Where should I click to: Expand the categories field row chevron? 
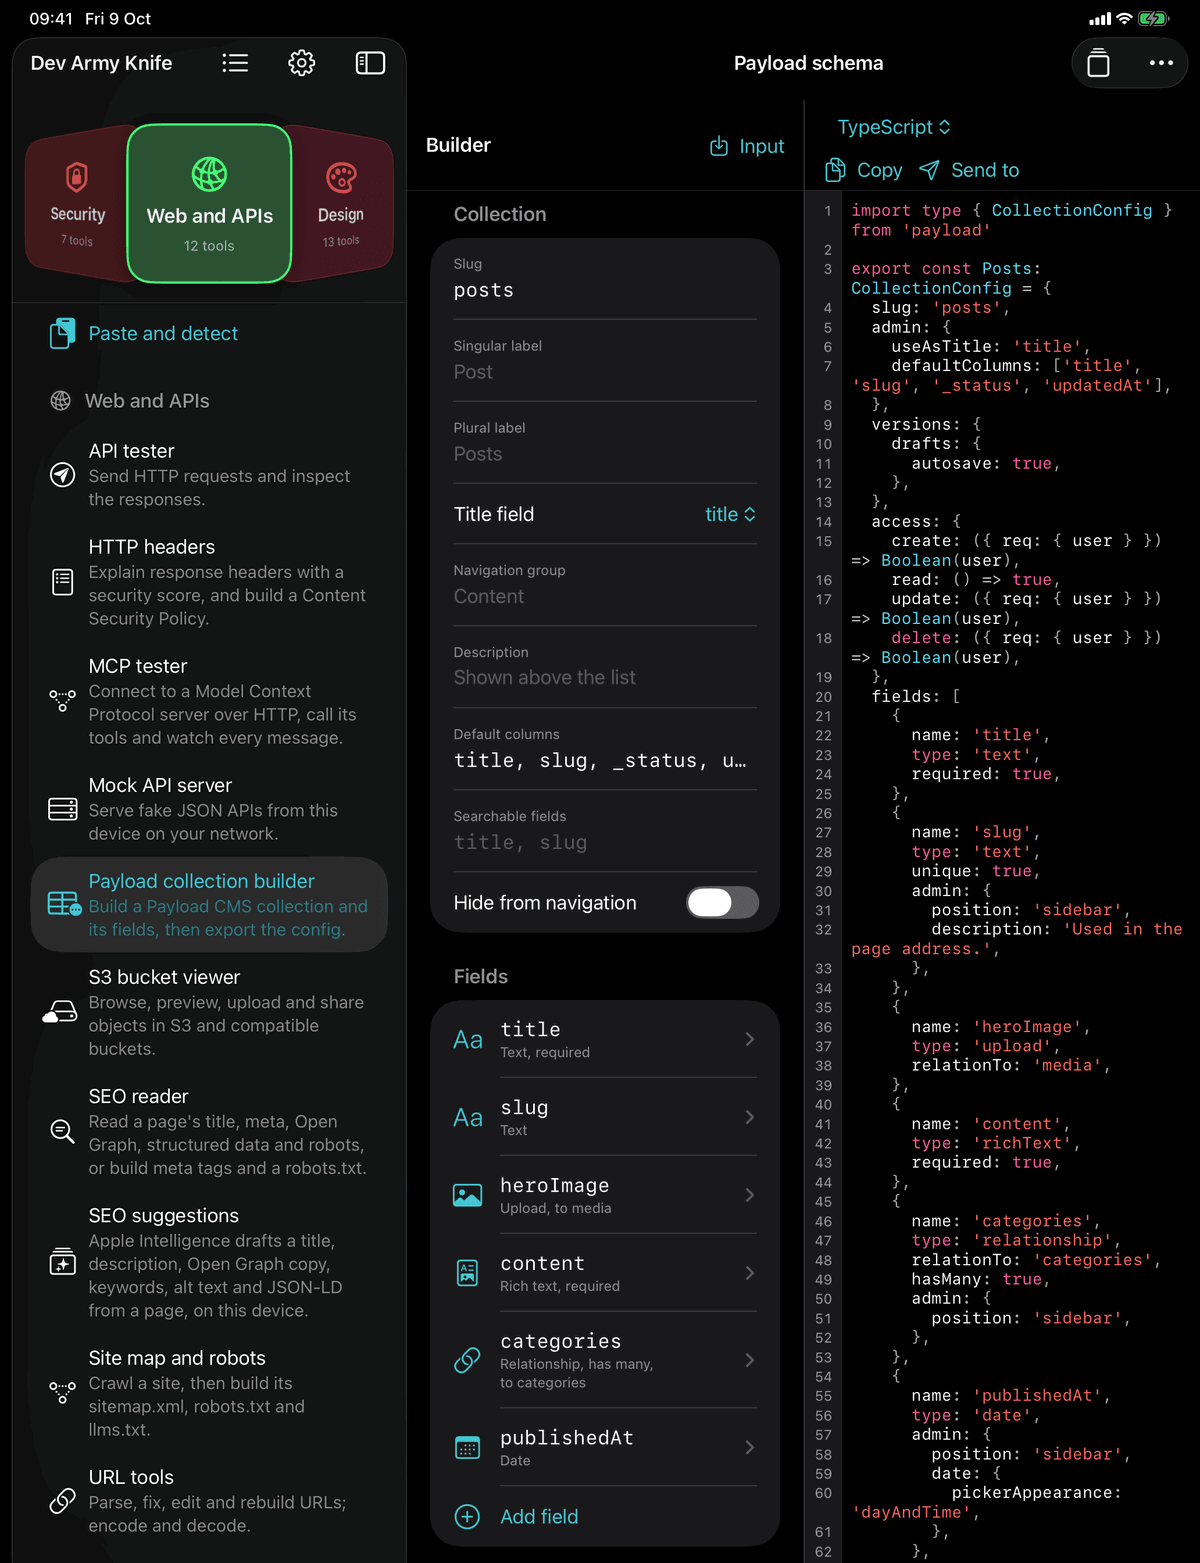tap(750, 1360)
